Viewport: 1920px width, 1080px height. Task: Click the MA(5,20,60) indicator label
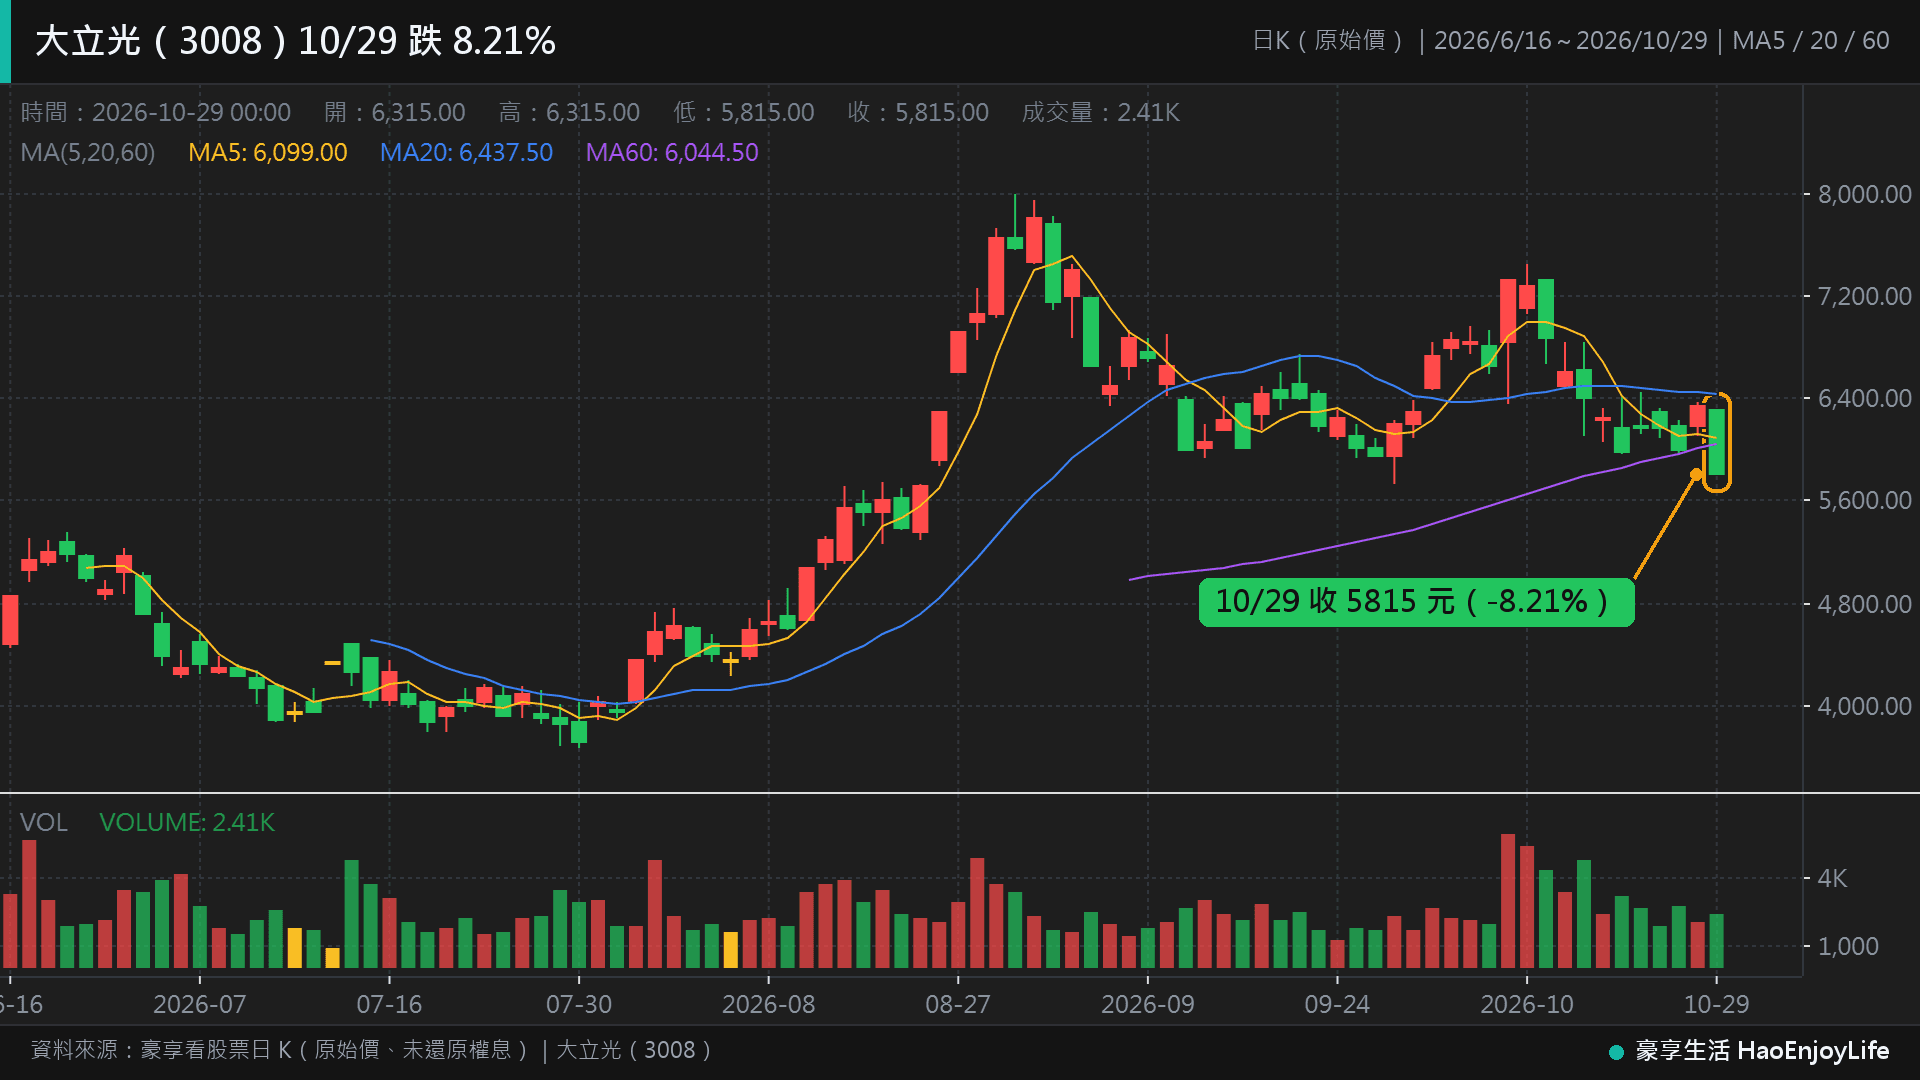click(88, 153)
